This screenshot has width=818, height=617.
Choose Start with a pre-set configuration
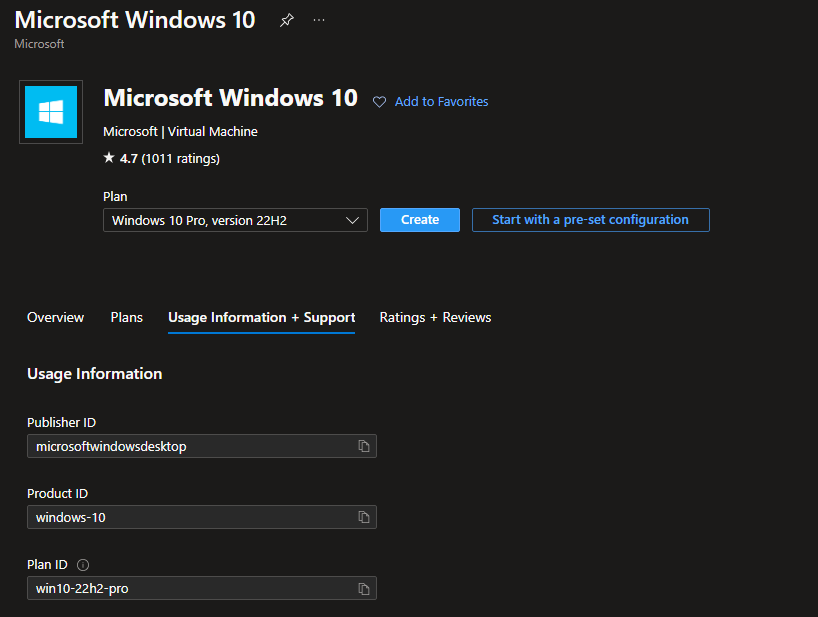pos(590,220)
